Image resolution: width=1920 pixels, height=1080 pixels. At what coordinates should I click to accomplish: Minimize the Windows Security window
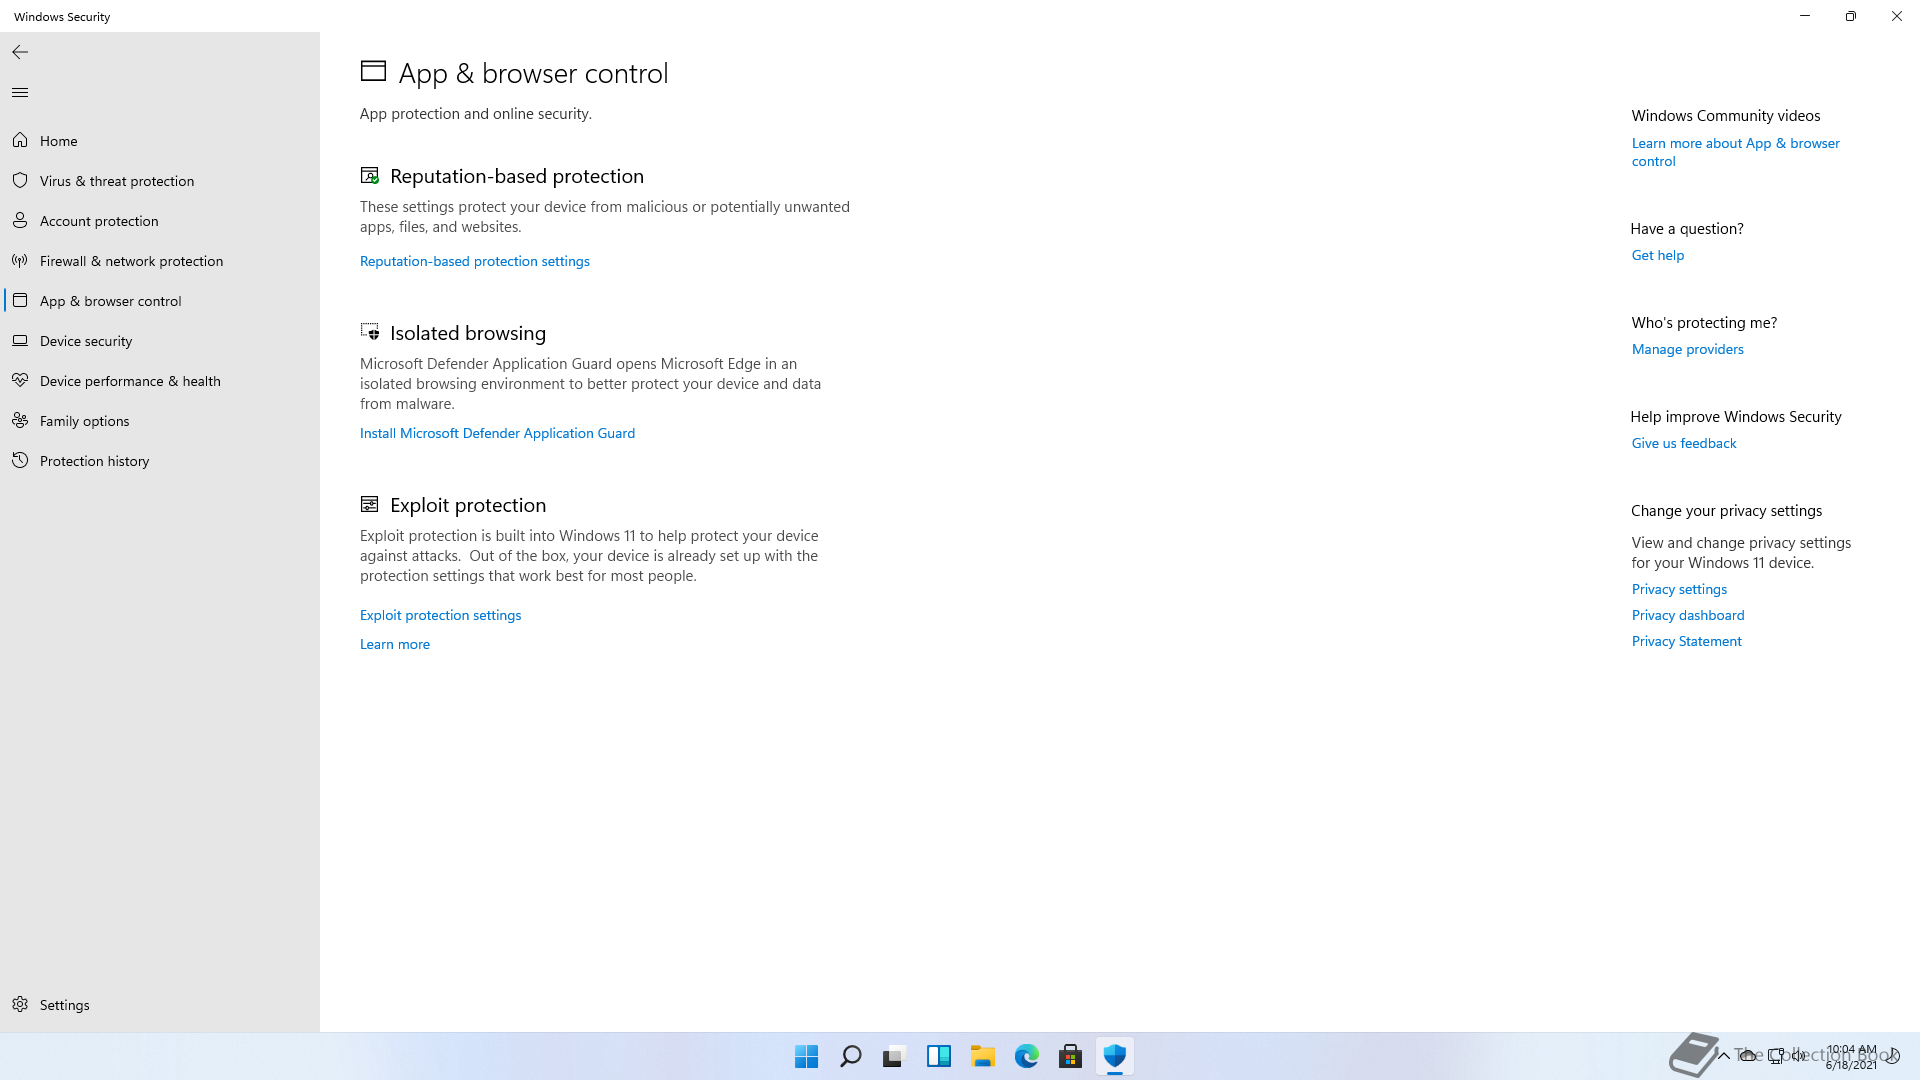pos(1805,16)
